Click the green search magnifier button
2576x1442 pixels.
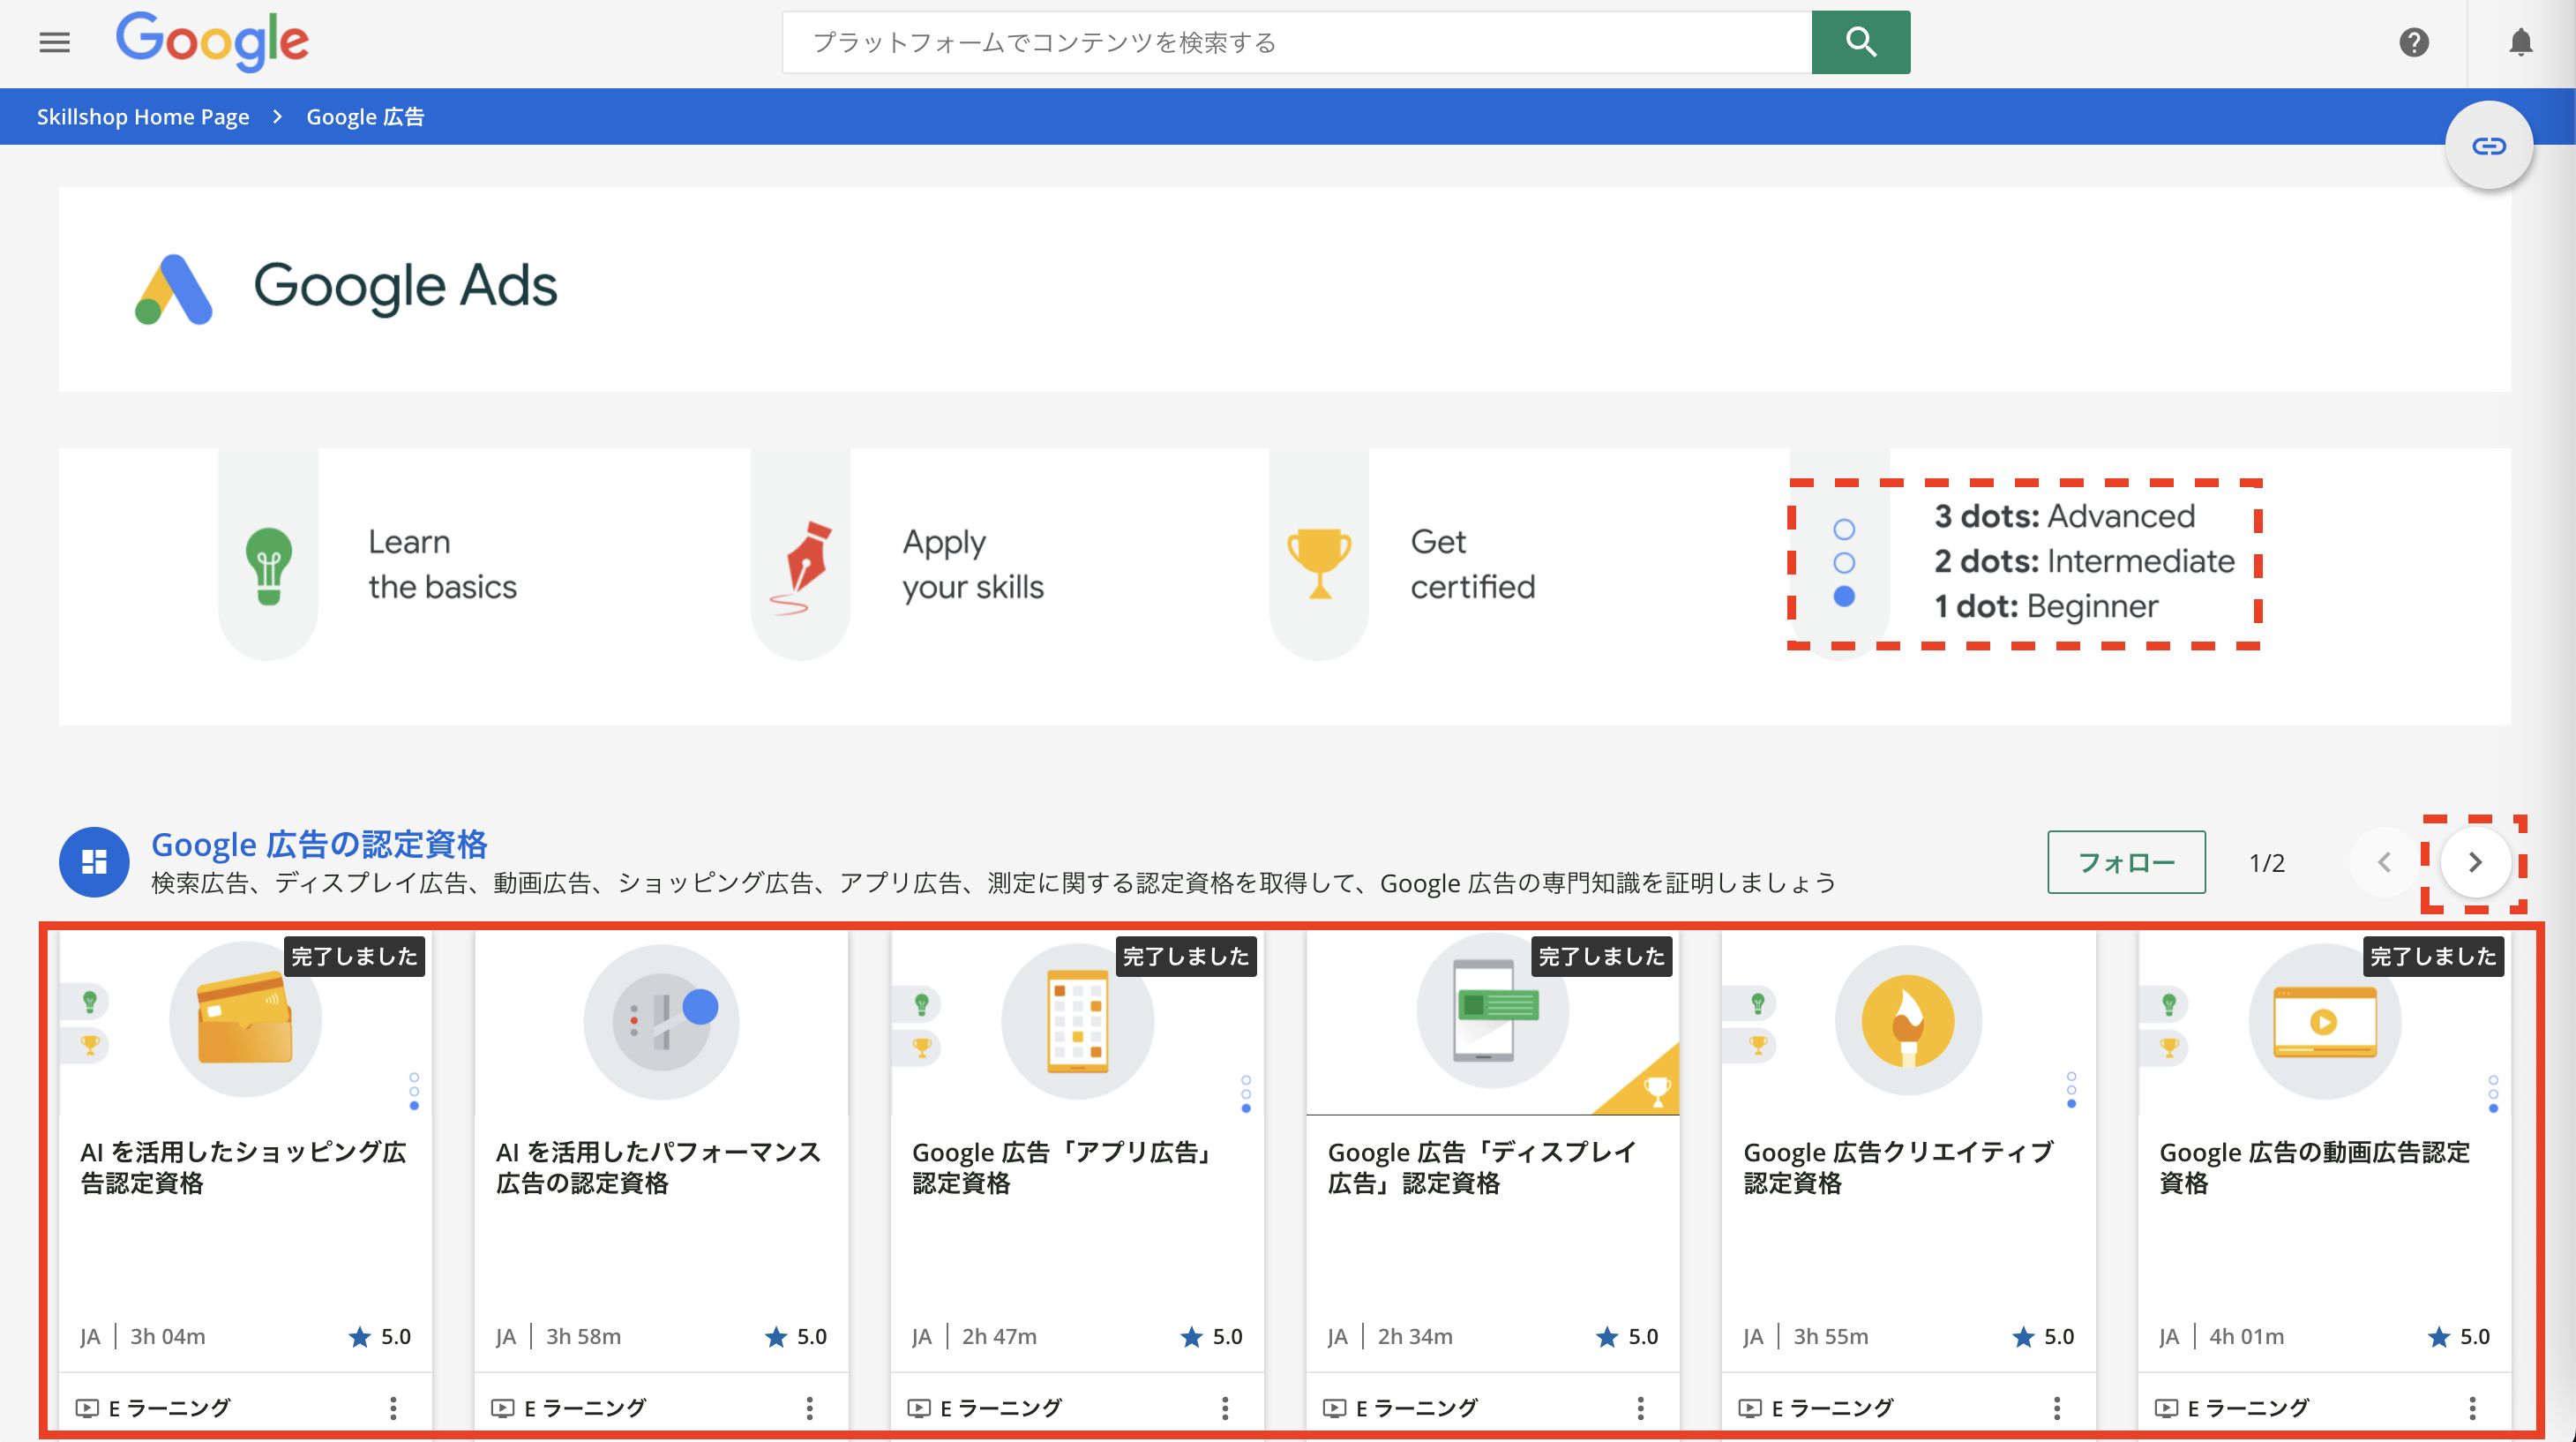click(1860, 42)
